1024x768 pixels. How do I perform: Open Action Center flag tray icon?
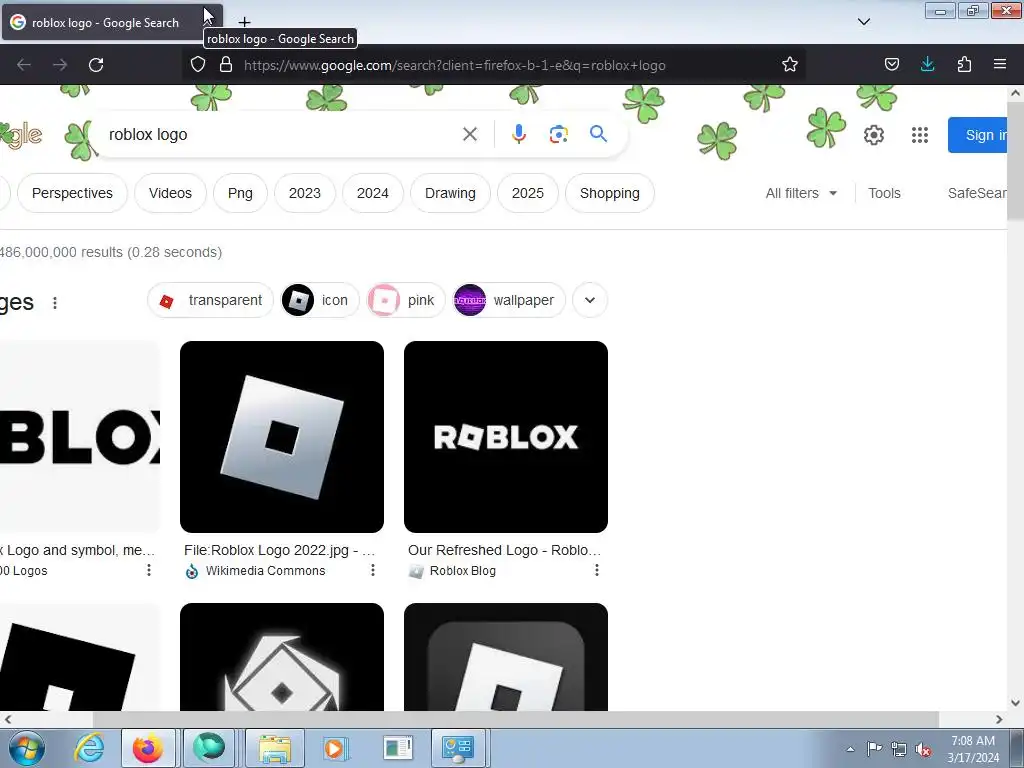point(874,749)
